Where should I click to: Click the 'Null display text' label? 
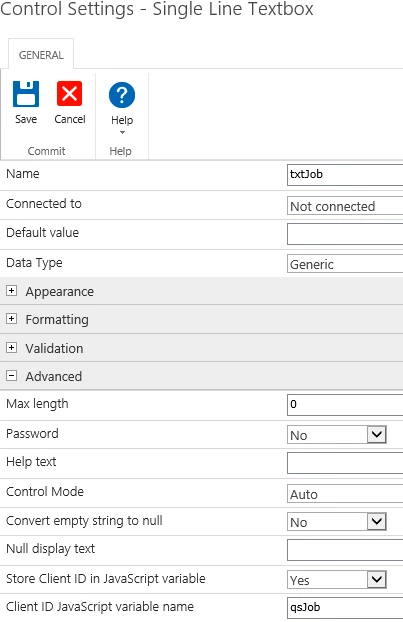pyautogui.click(x=50, y=549)
